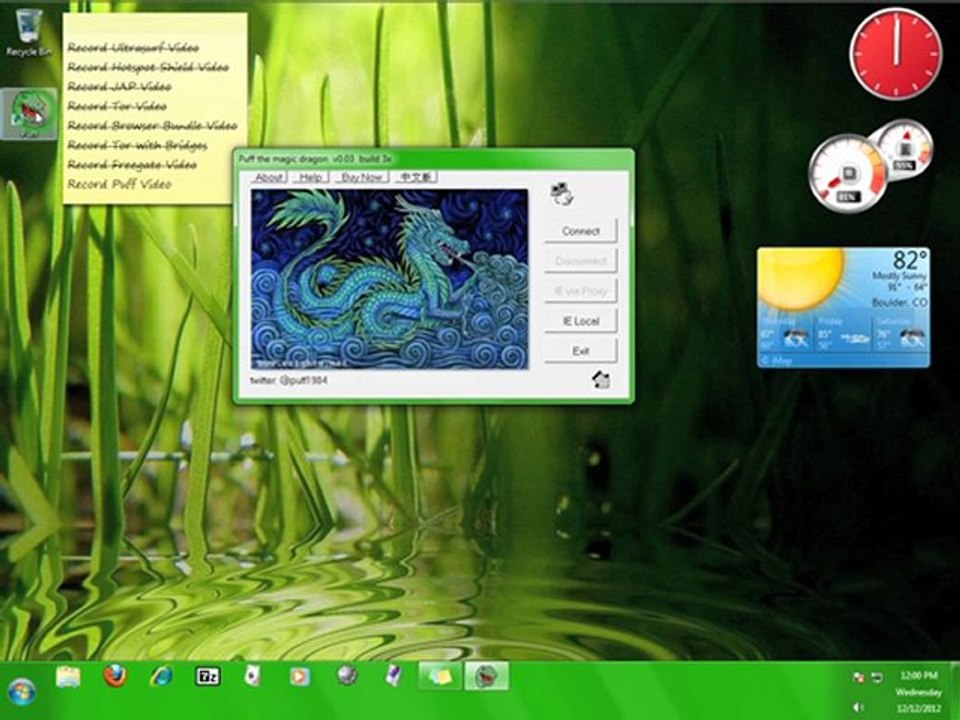Click the Record Puff Video note line
Viewport: 960px width, 720px height.
coord(119,184)
